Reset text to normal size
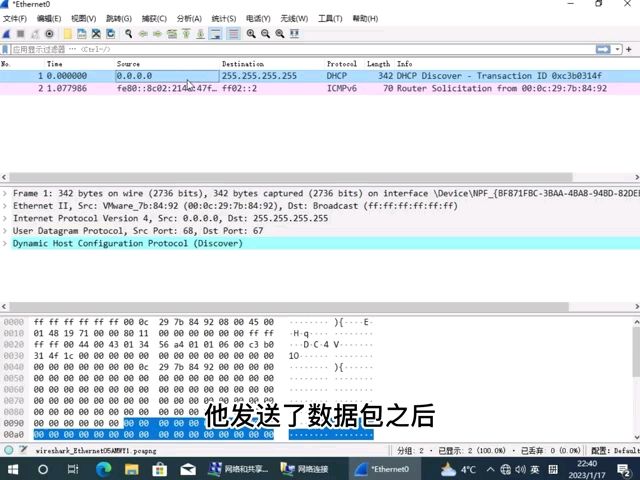Screen dimensions: 640x480 280,34
